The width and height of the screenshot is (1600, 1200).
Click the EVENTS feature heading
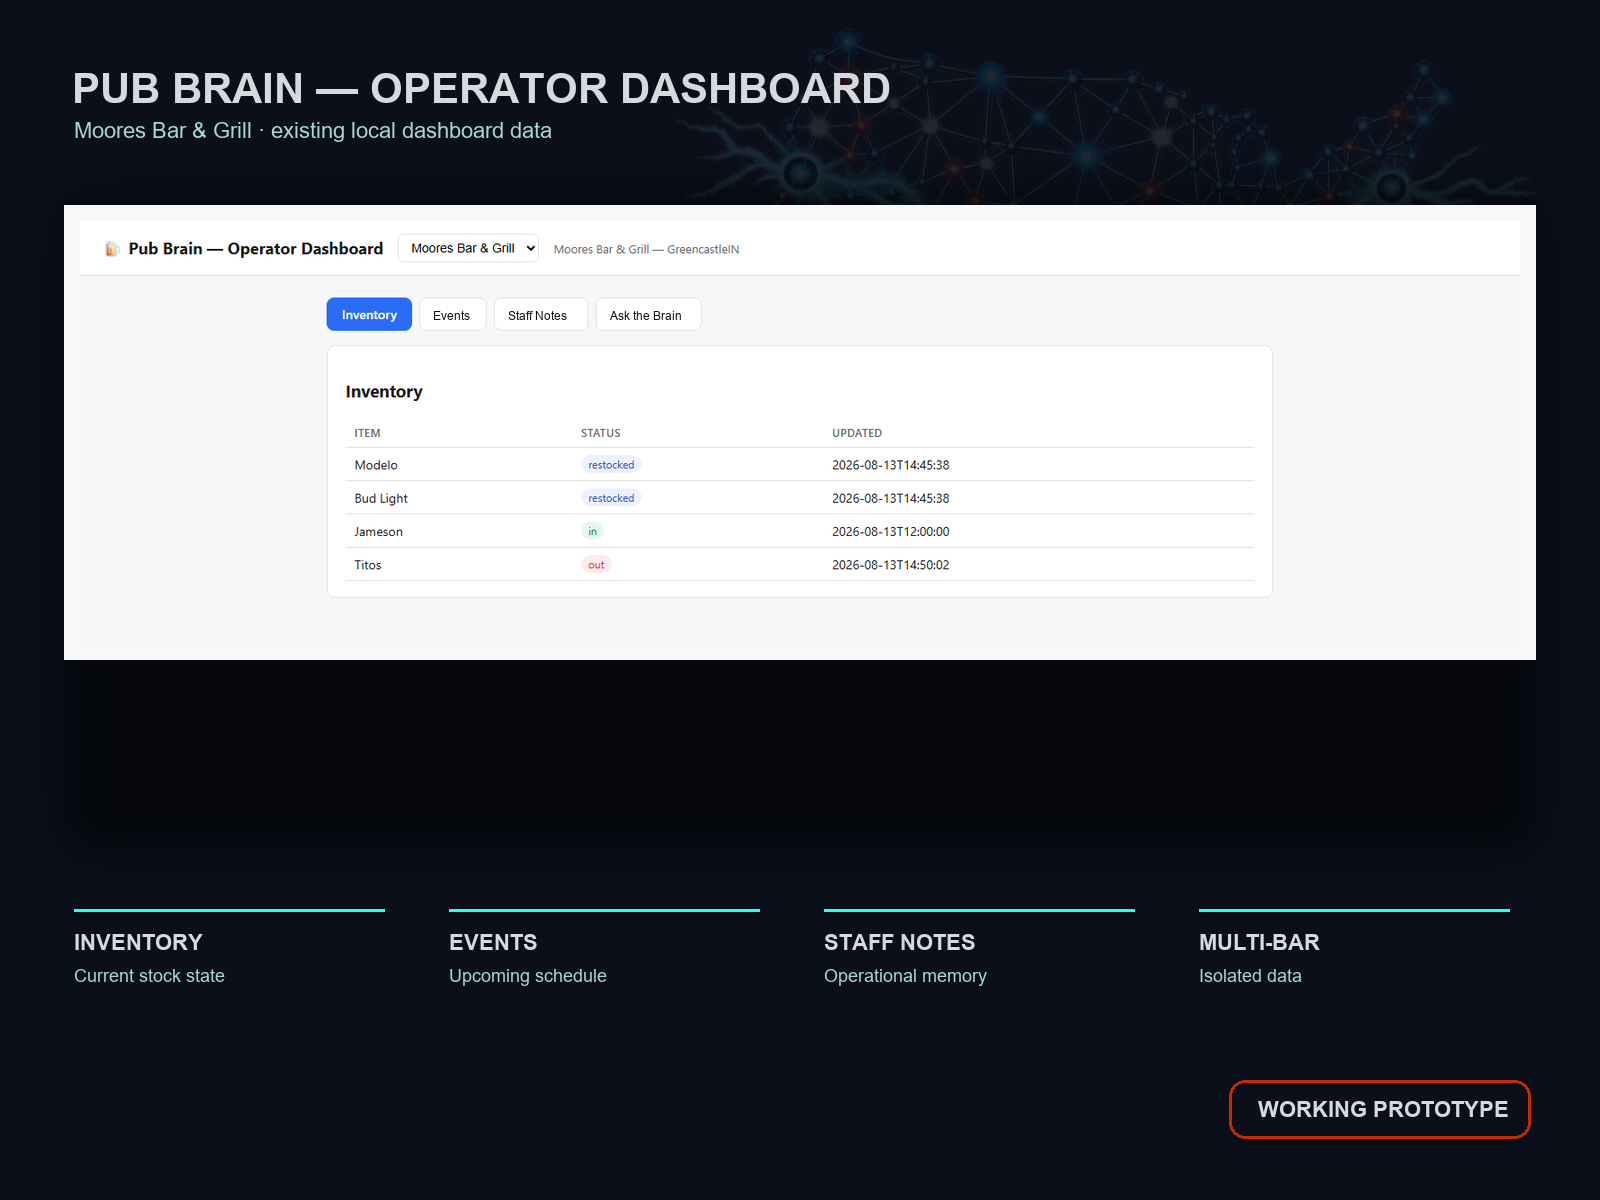click(493, 942)
